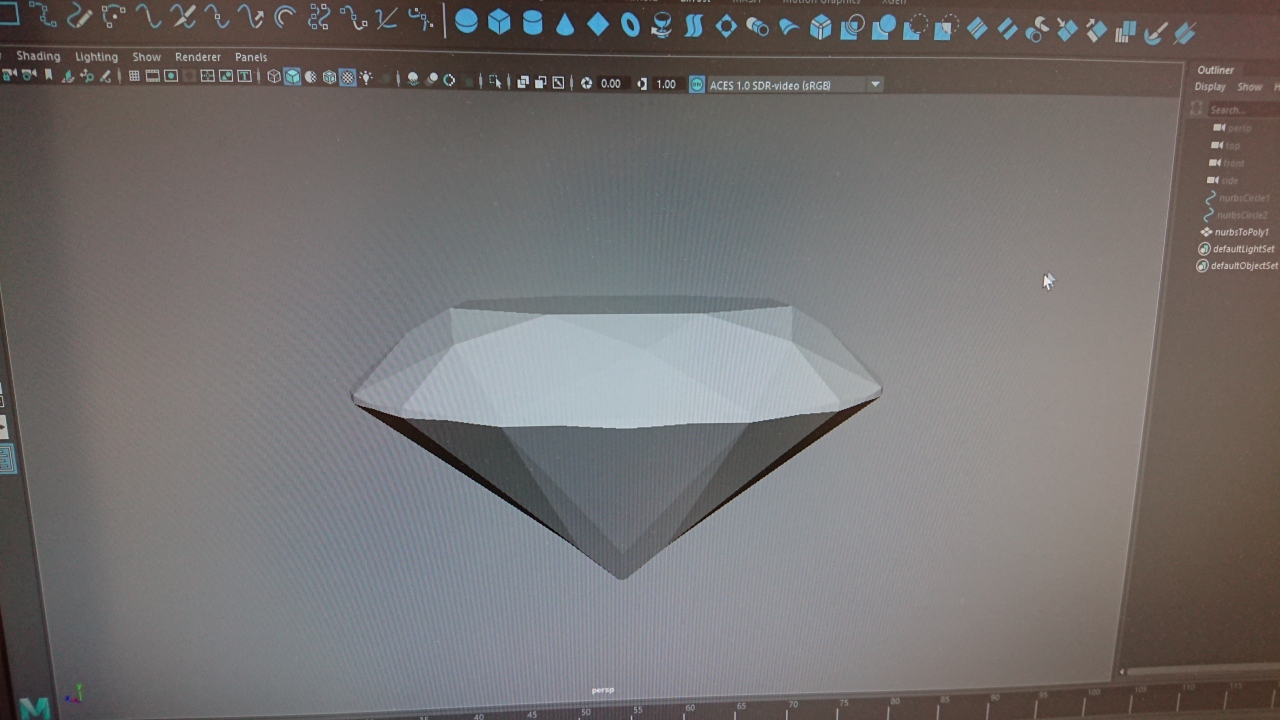Select the Pencil Curve tool
Image resolution: width=1280 pixels, height=720 pixels.
coord(80,16)
